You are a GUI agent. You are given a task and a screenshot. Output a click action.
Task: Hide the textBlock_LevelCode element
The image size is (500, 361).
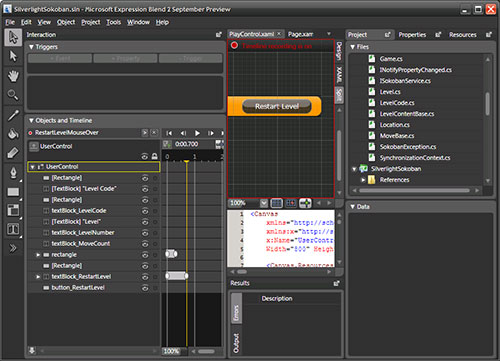coord(145,211)
